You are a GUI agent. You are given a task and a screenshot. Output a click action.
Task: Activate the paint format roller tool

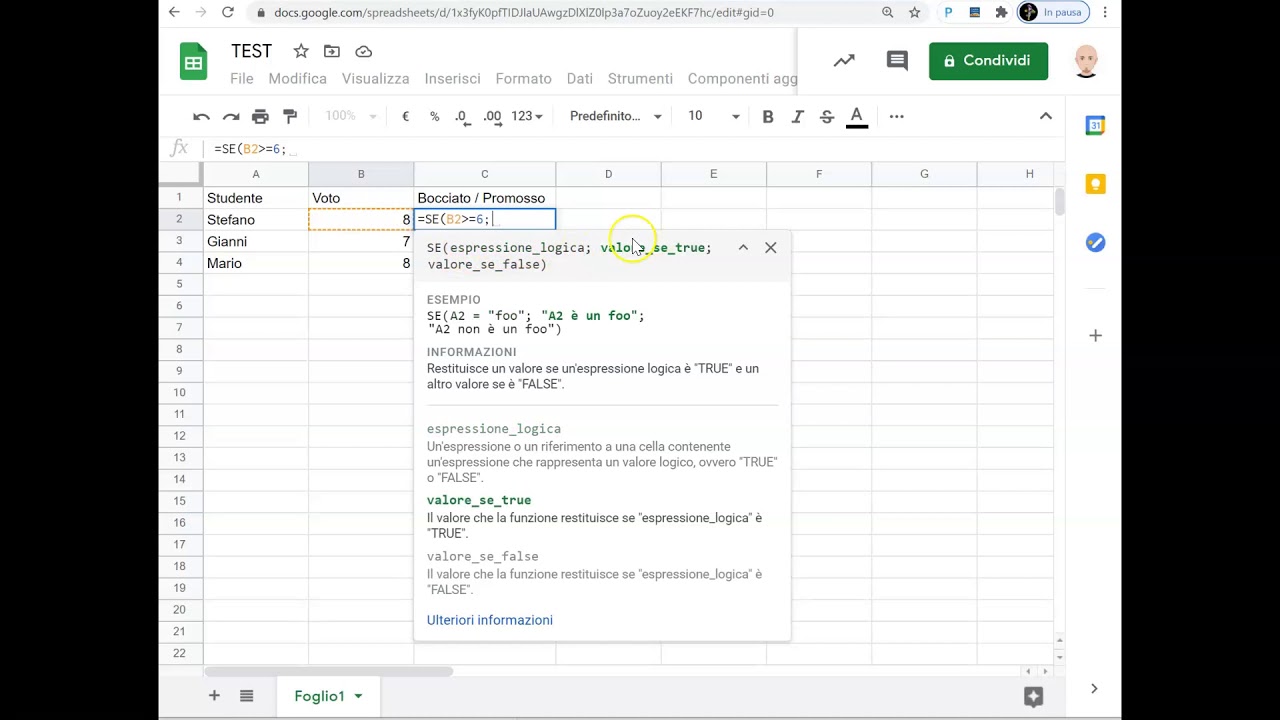[x=290, y=116]
